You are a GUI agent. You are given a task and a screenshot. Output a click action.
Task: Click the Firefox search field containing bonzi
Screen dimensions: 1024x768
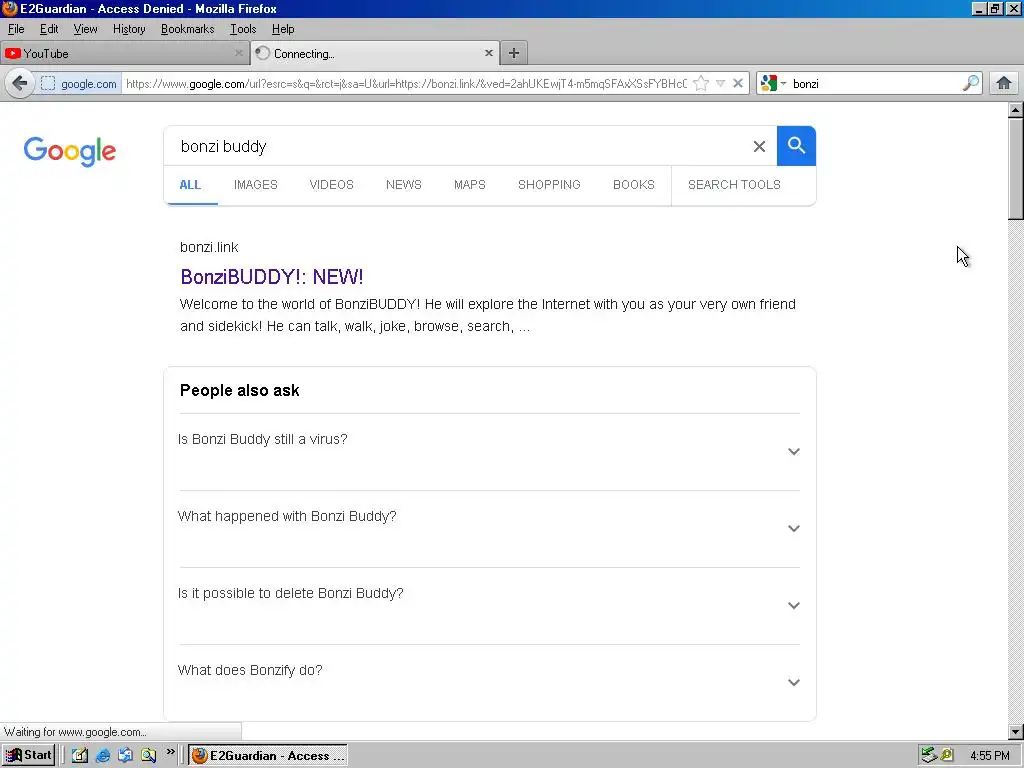point(874,84)
